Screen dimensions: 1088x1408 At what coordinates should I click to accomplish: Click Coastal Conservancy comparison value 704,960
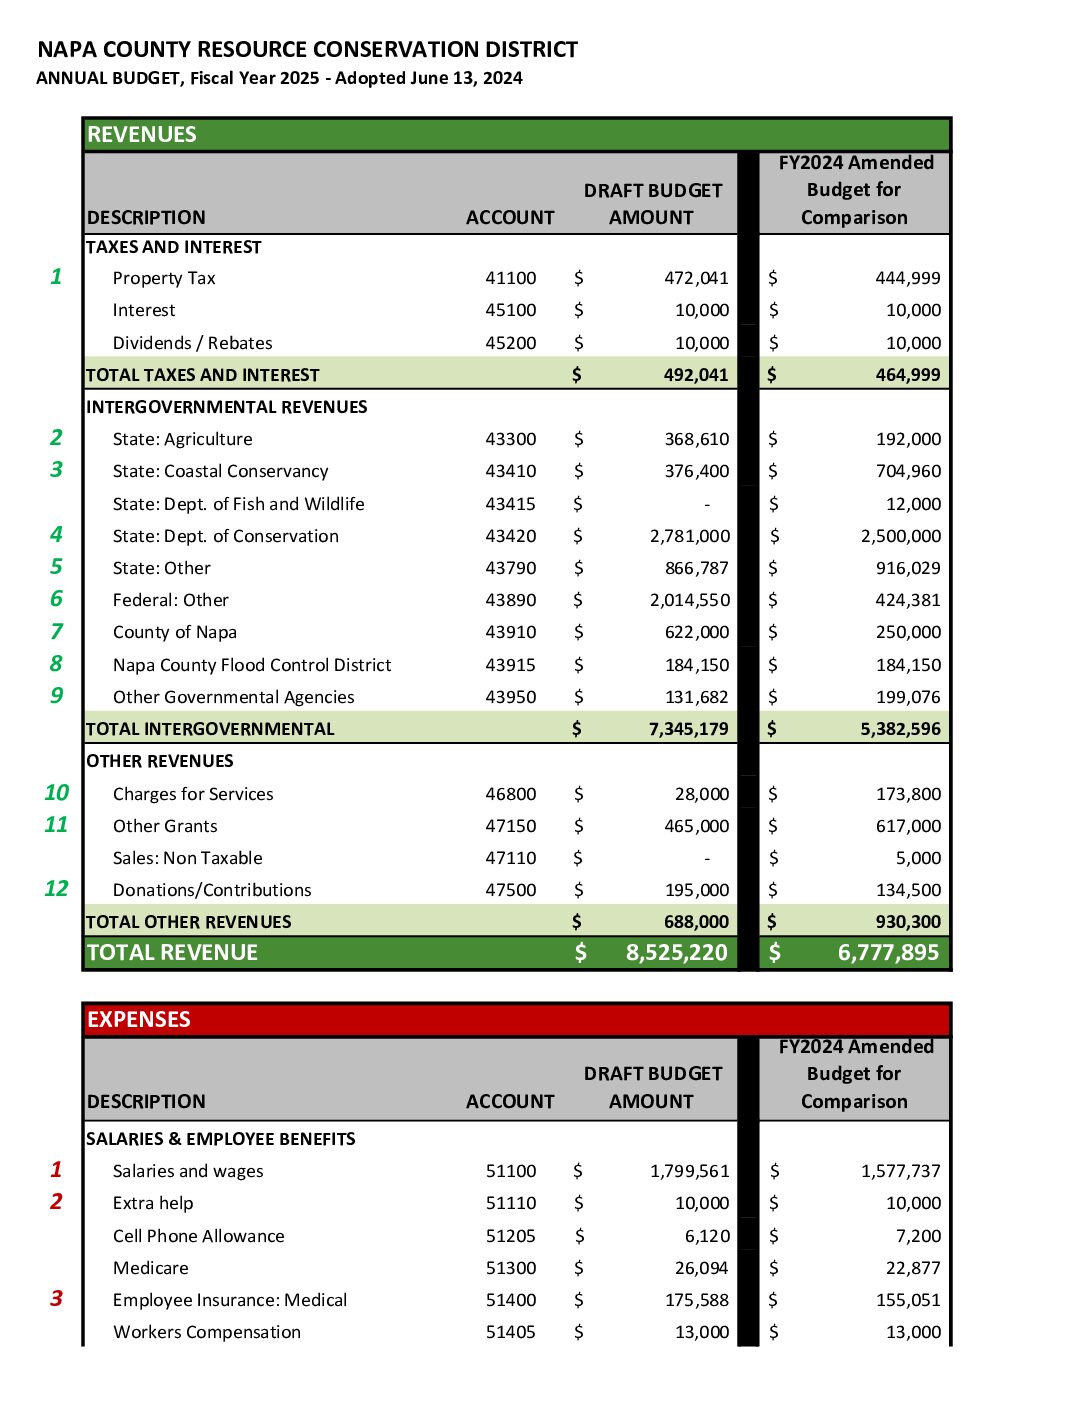point(908,471)
